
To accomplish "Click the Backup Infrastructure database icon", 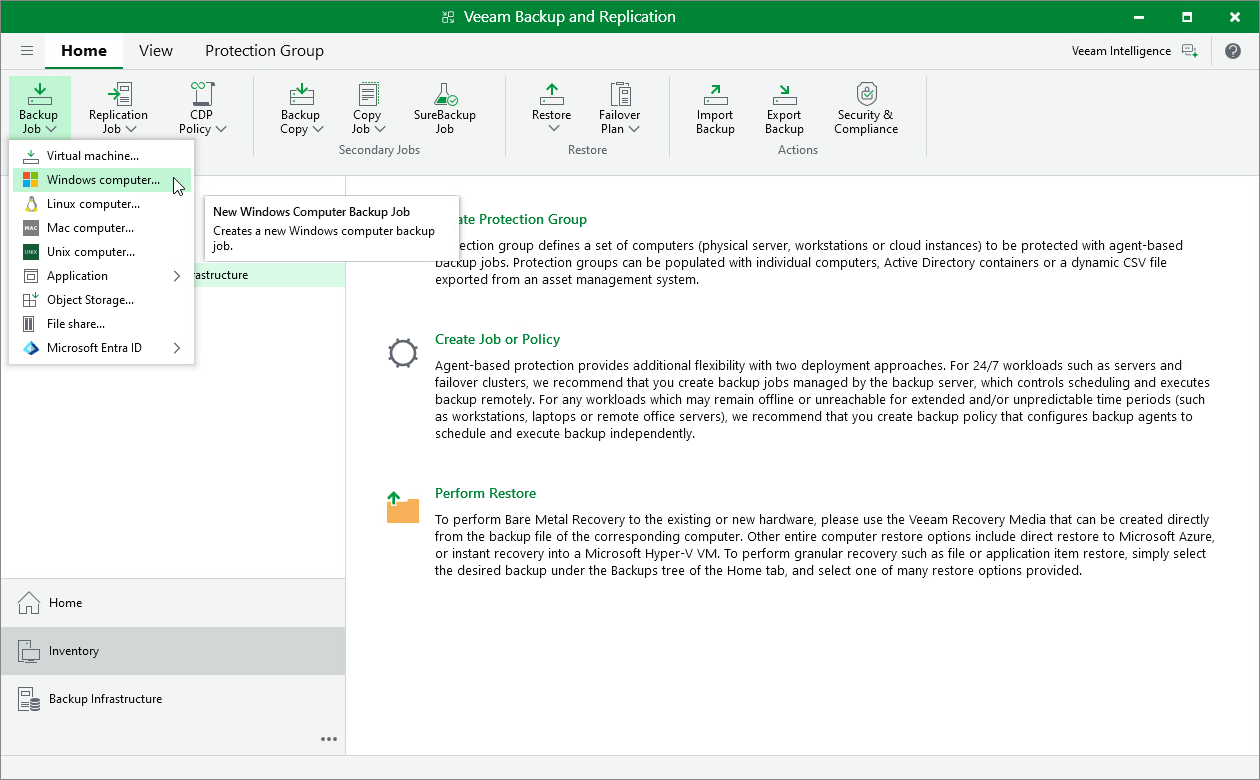I will (x=28, y=699).
